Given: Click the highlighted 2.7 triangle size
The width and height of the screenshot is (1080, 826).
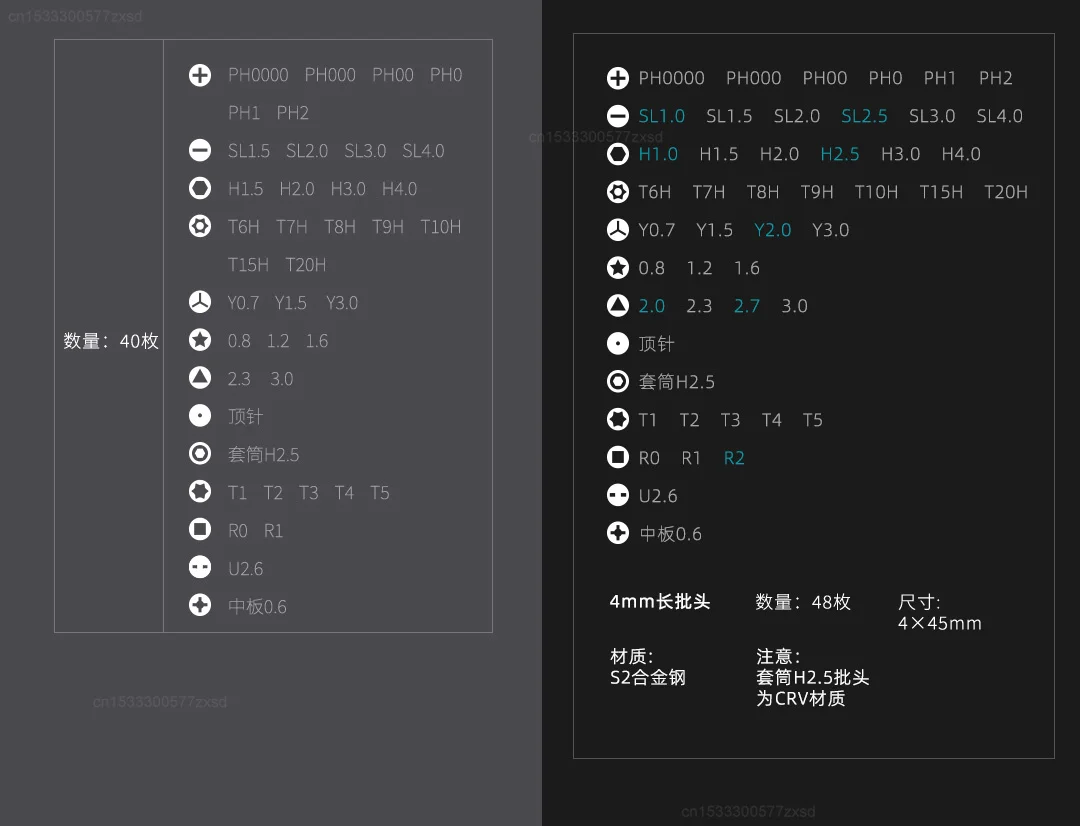Looking at the screenshot, I should tap(747, 306).
